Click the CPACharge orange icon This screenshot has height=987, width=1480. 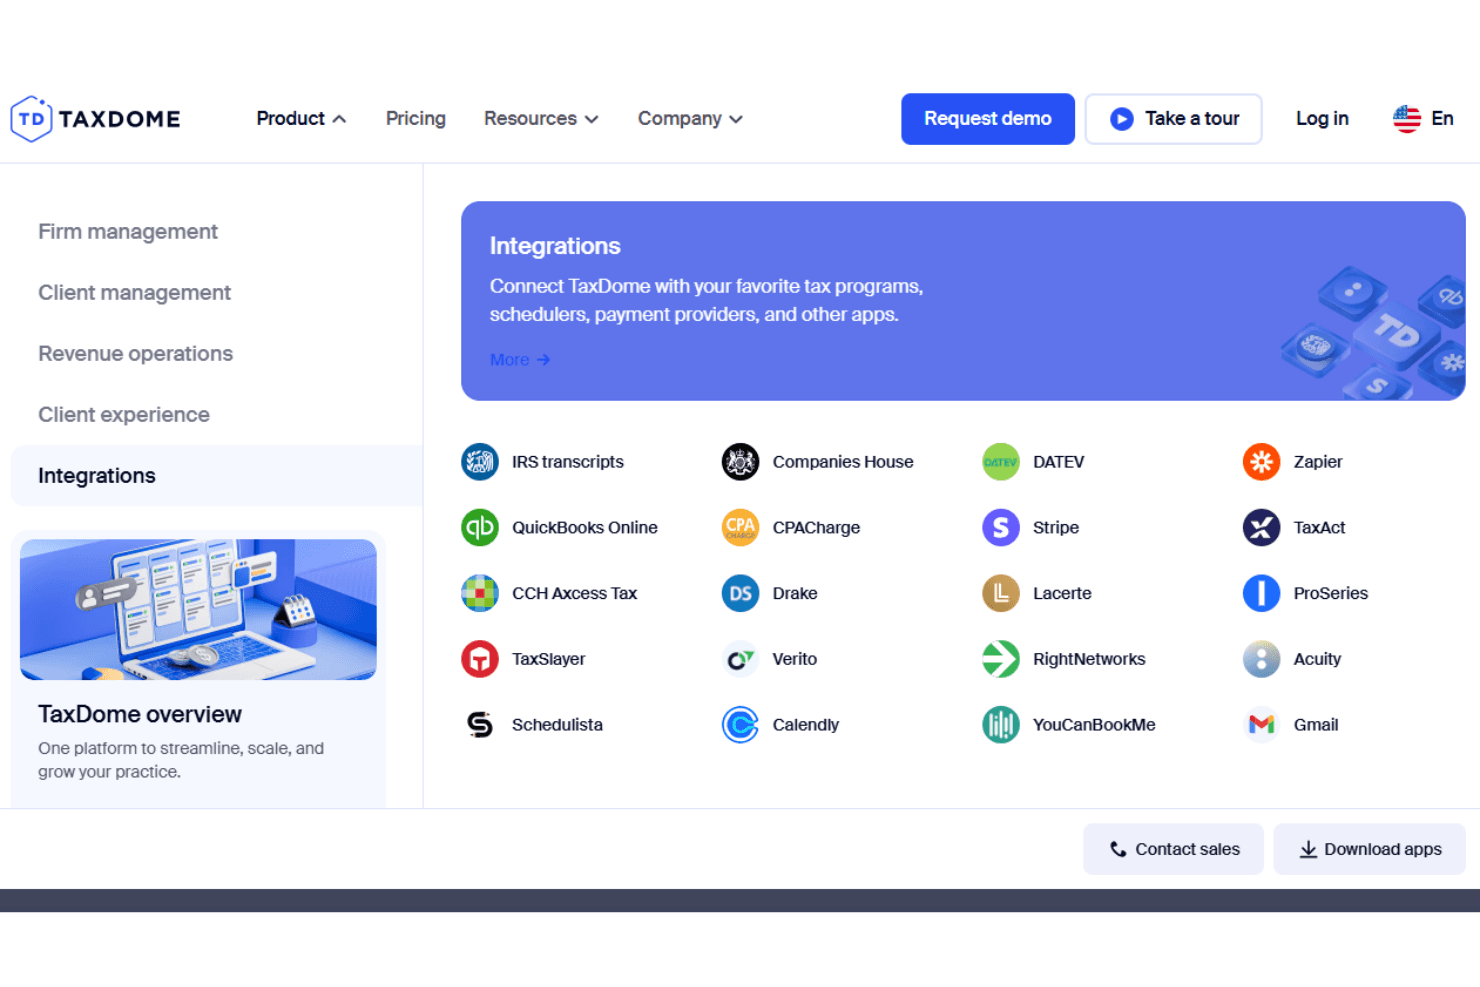point(740,528)
